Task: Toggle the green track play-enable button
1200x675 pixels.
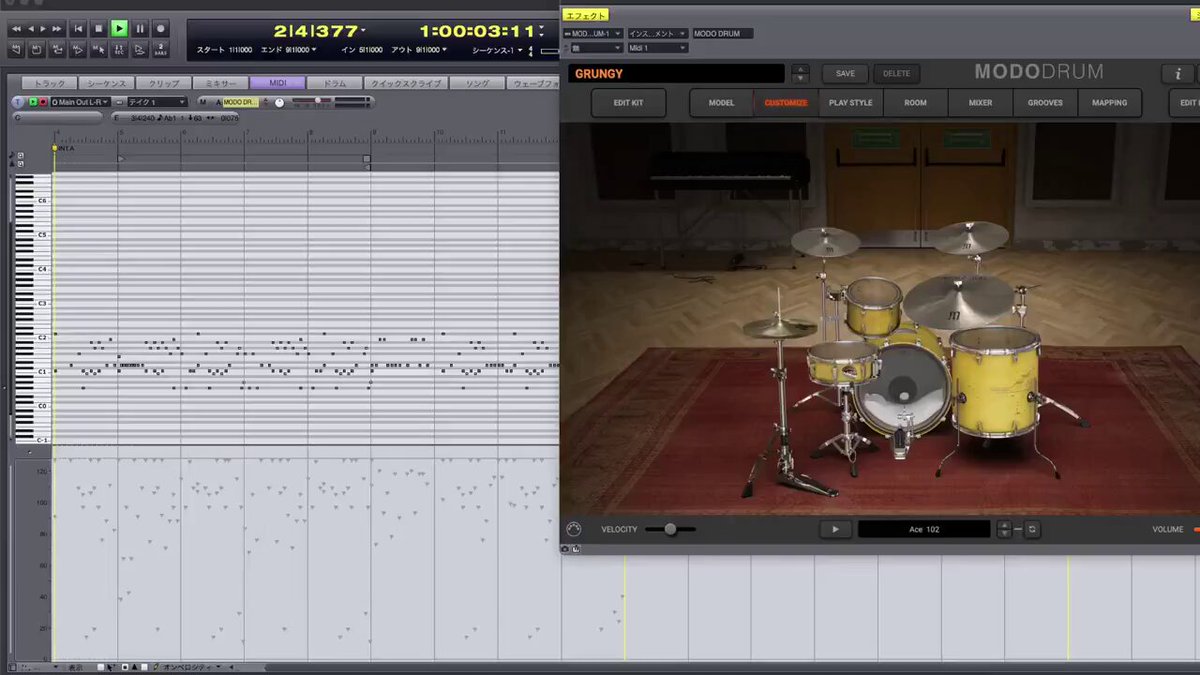Action: pyautogui.click(x=32, y=102)
